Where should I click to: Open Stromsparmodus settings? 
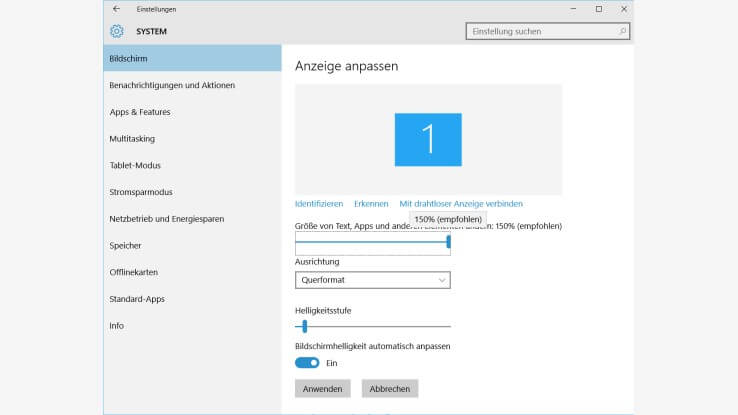click(141, 192)
